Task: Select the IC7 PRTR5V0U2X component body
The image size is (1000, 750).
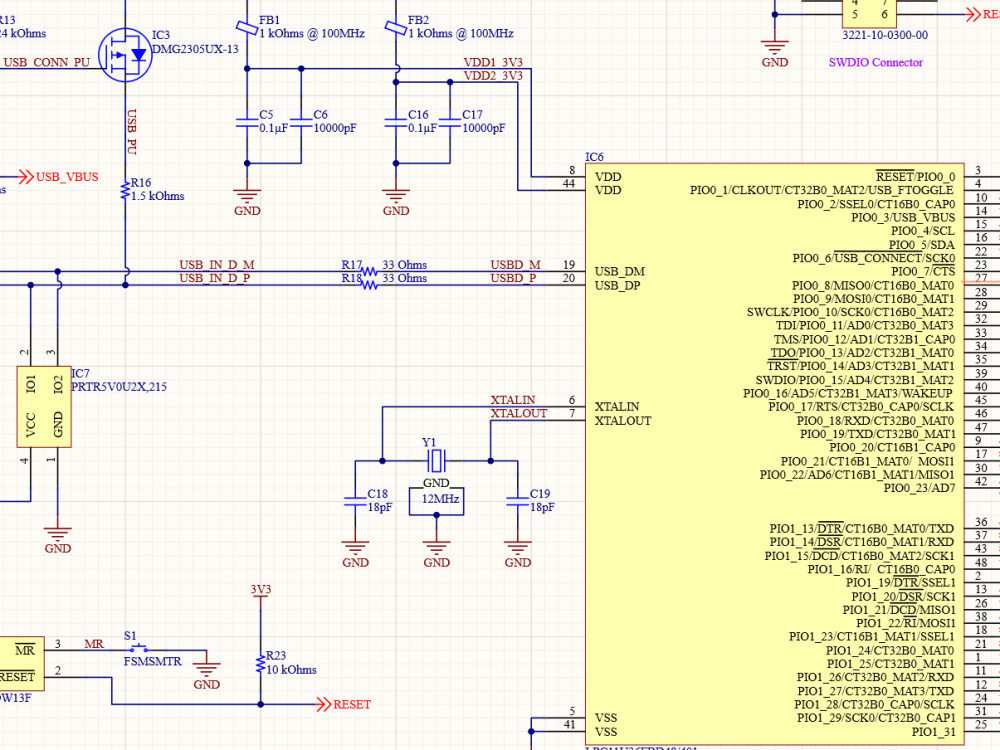Action: pyautogui.click(x=44, y=407)
